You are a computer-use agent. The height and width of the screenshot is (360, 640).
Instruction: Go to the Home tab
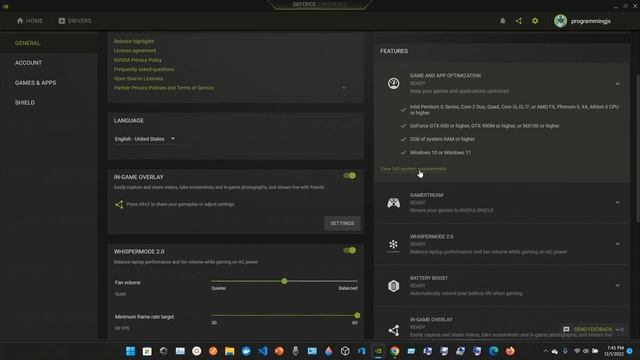(29, 21)
